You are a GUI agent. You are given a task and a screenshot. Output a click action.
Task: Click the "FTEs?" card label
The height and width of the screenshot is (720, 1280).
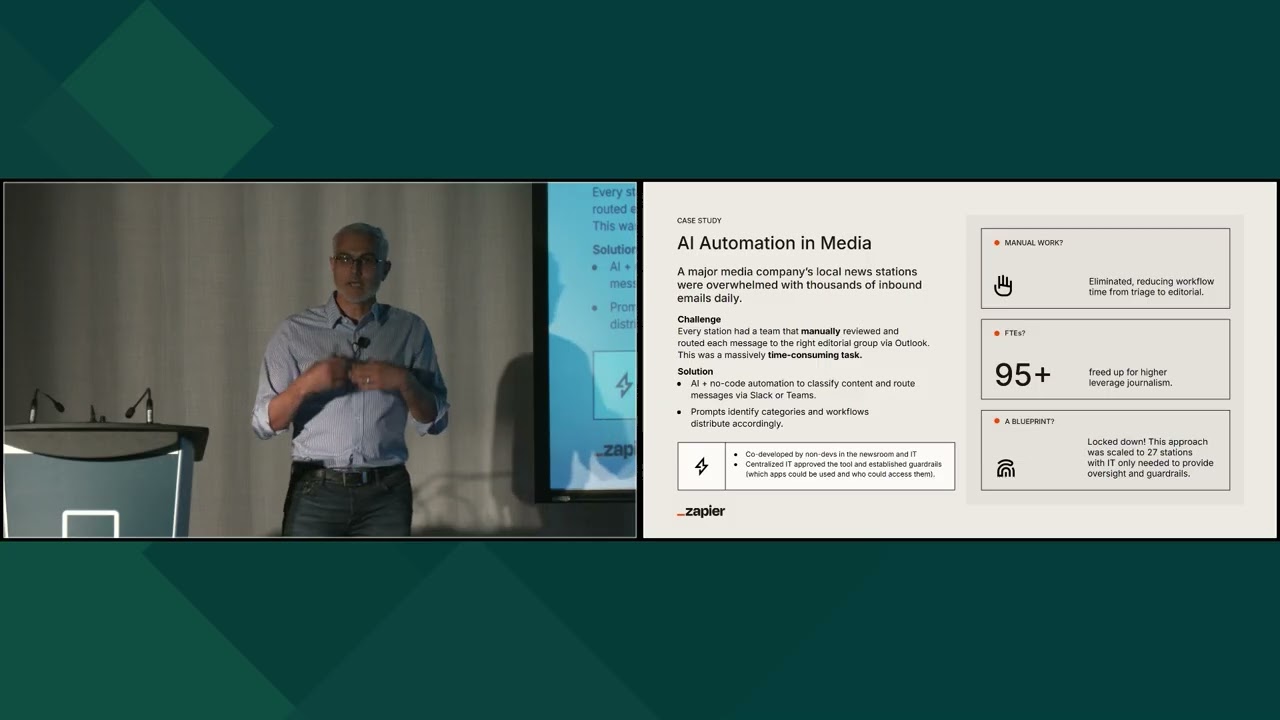pos(1015,333)
